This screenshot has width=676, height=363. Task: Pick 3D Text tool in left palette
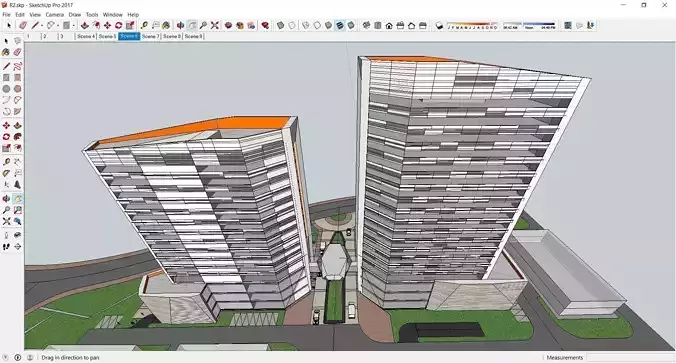17,185
